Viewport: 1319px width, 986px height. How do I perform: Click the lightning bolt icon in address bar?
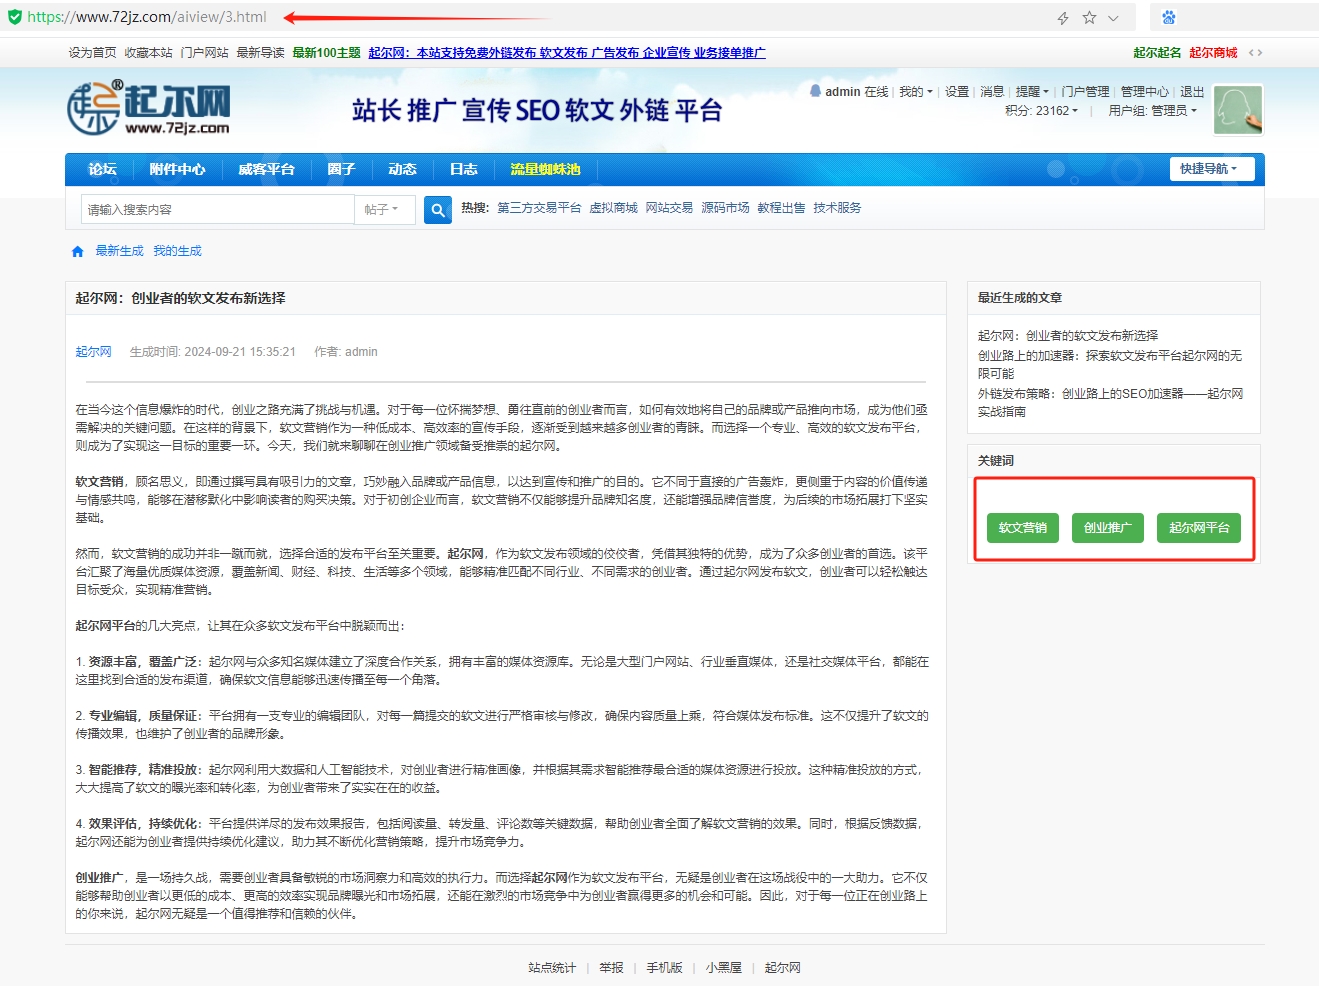click(1063, 18)
